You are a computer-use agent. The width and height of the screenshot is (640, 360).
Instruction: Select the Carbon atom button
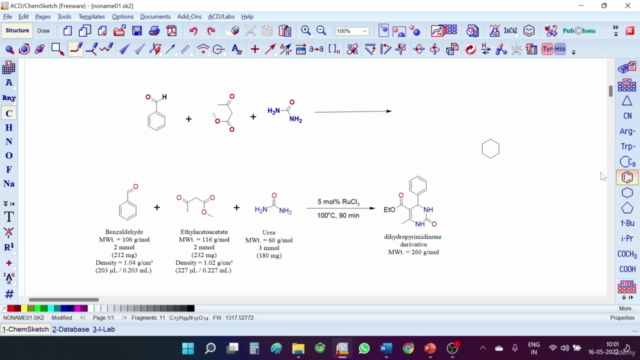tap(9, 113)
